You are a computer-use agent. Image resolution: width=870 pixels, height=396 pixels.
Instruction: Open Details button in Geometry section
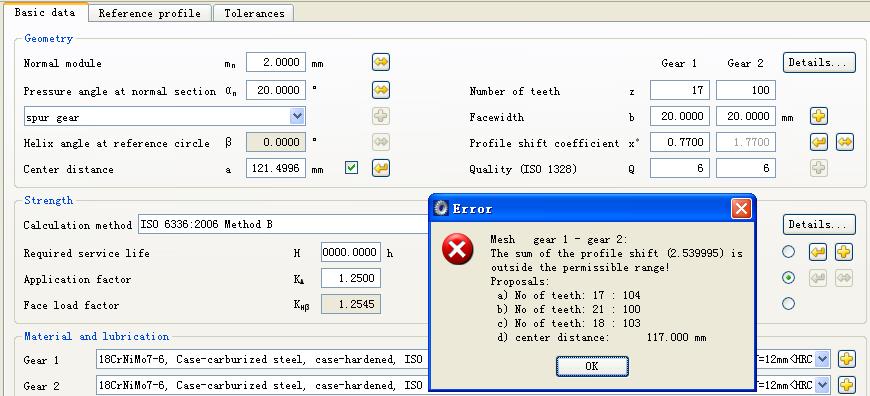(x=819, y=63)
